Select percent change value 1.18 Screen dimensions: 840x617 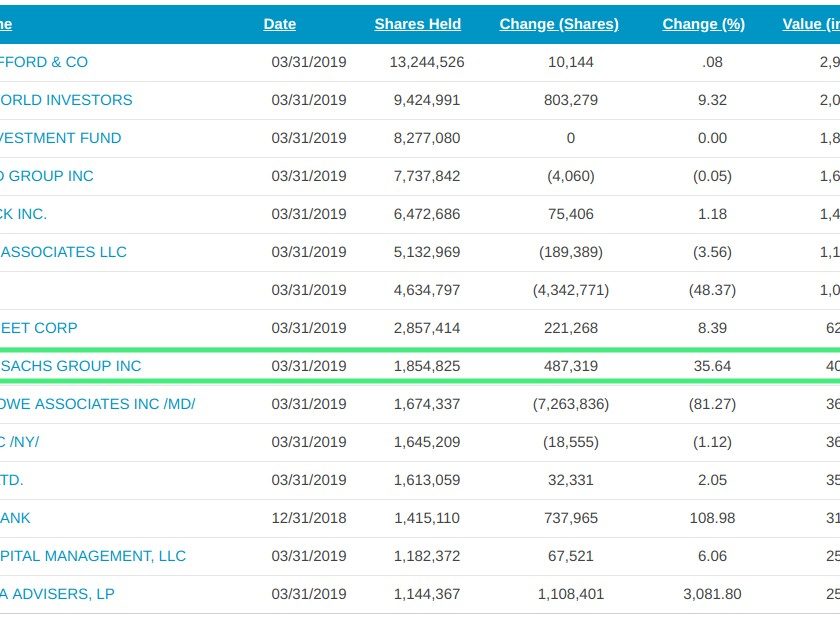point(712,214)
